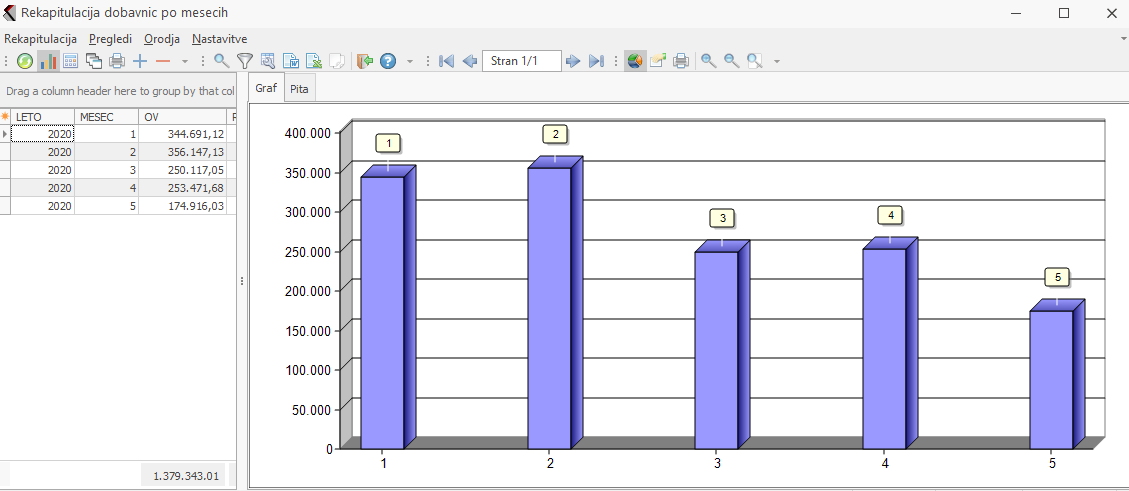
Task: Expand dropdown after zoom icons
Action: [x=777, y=62]
